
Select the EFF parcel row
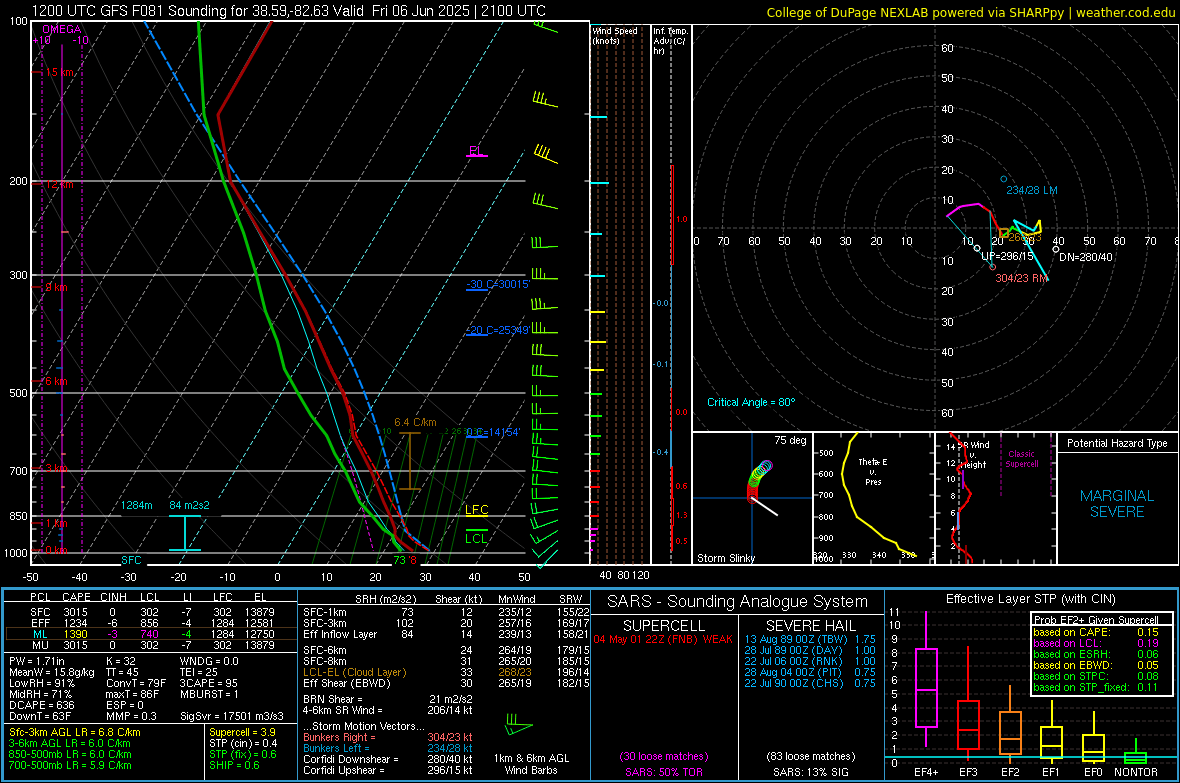click(152, 623)
